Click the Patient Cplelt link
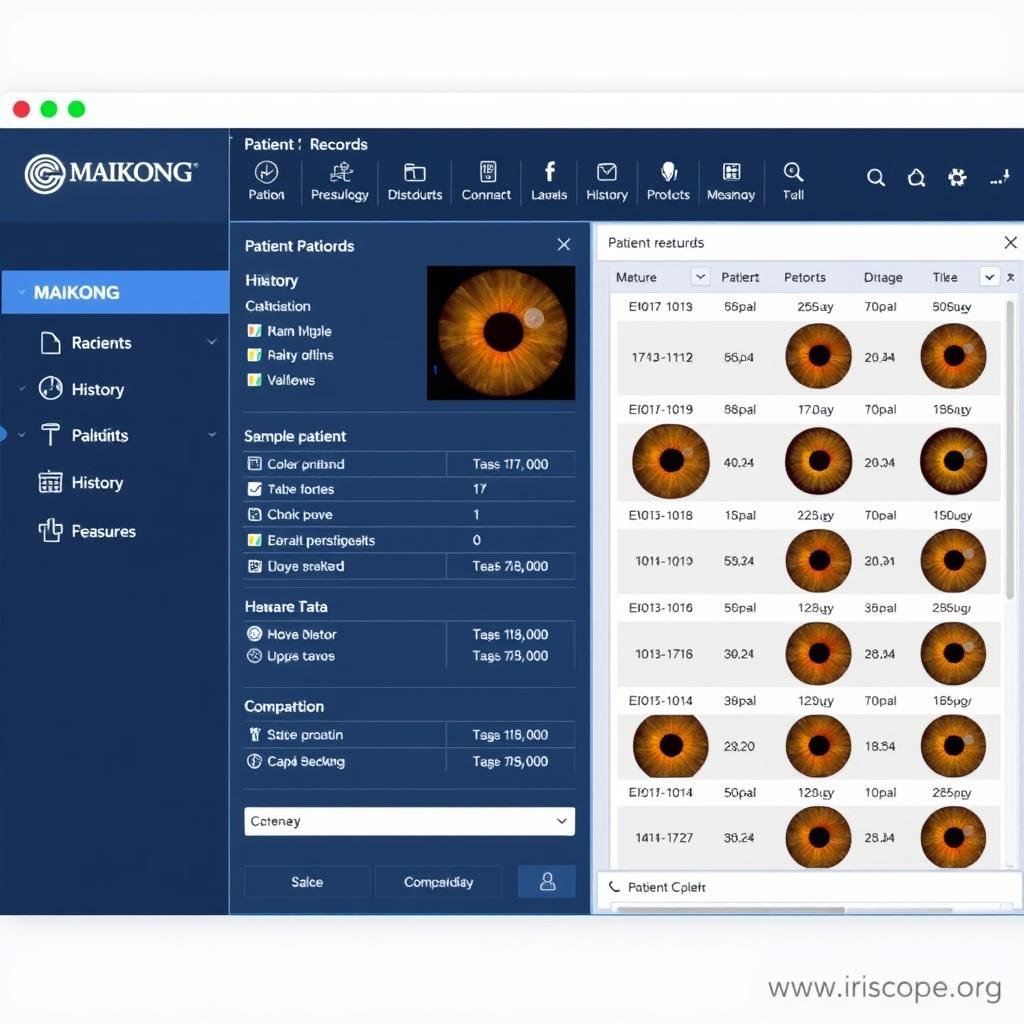 pyautogui.click(x=666, y=887)
